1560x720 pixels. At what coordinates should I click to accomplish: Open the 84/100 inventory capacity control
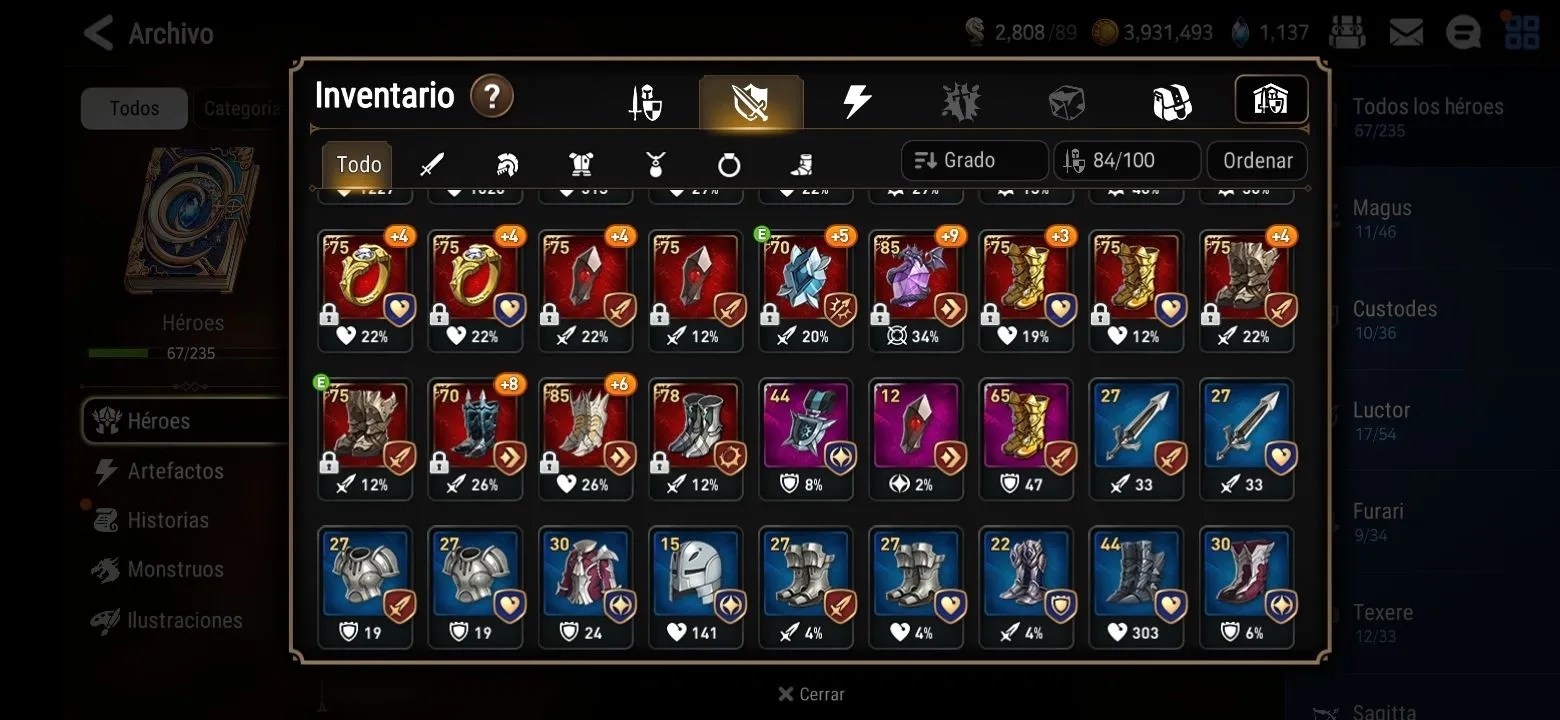pyautogui.click(x=1127, y=161)
